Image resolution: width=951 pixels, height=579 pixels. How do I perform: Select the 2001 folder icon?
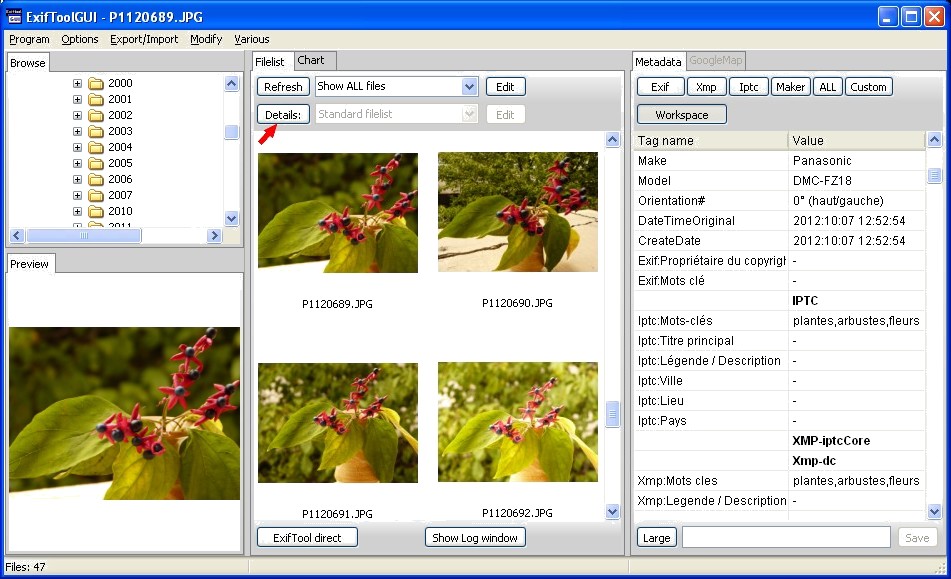[x=96, y=99]
